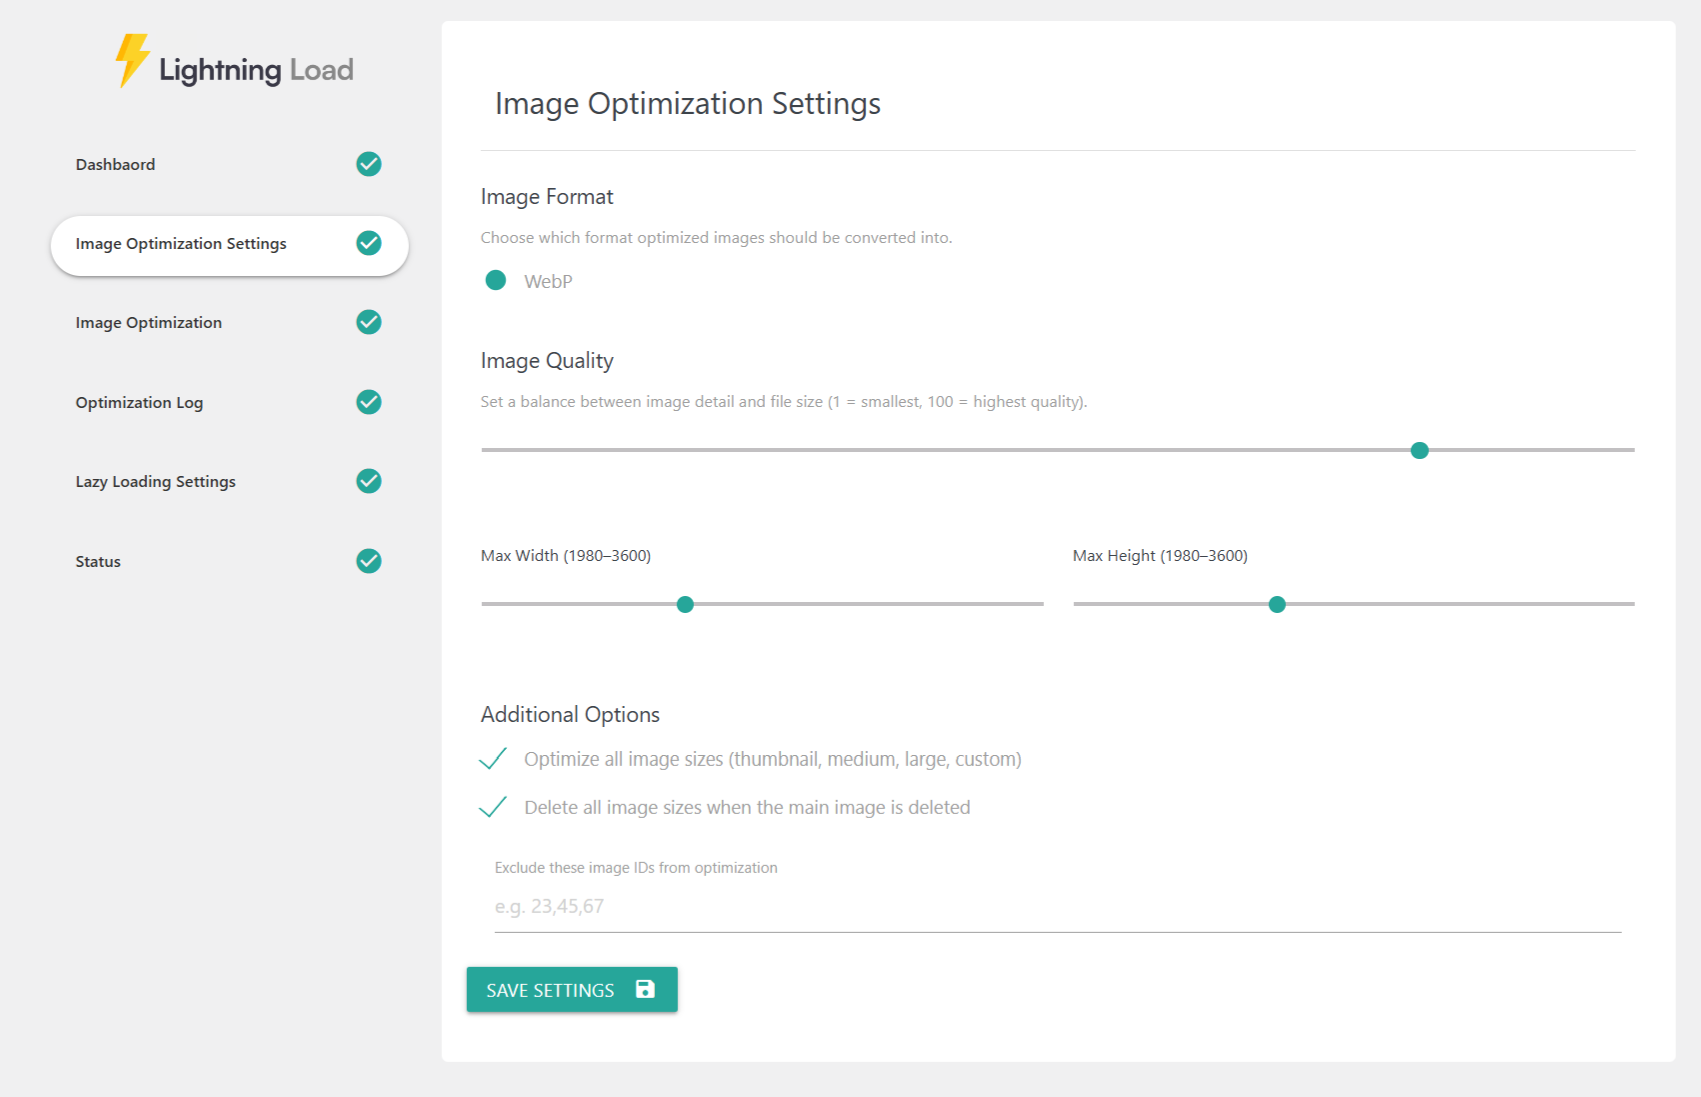Open the Status page

[x=98, y=562]
